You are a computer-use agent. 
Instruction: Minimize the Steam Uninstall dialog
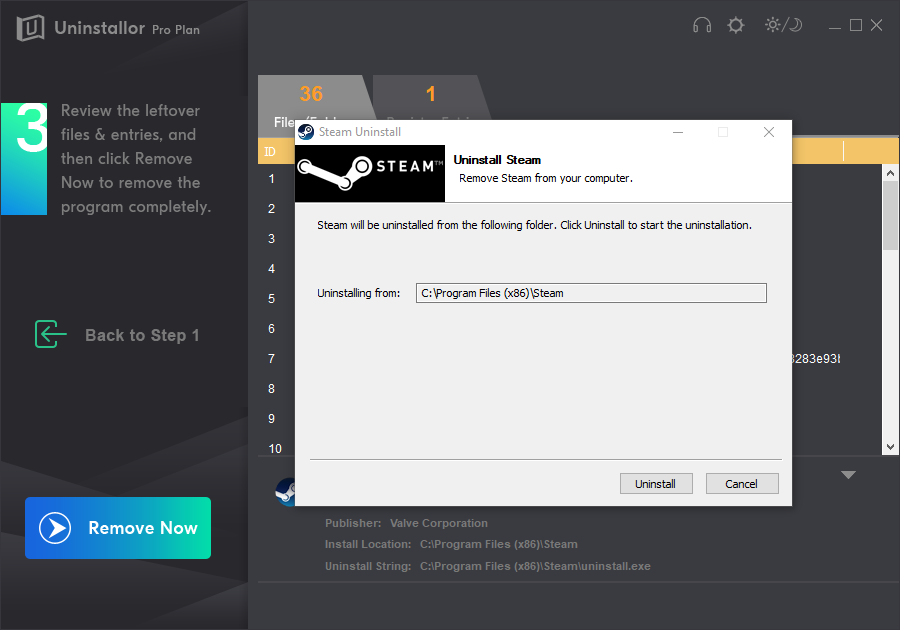click(678, 132)
